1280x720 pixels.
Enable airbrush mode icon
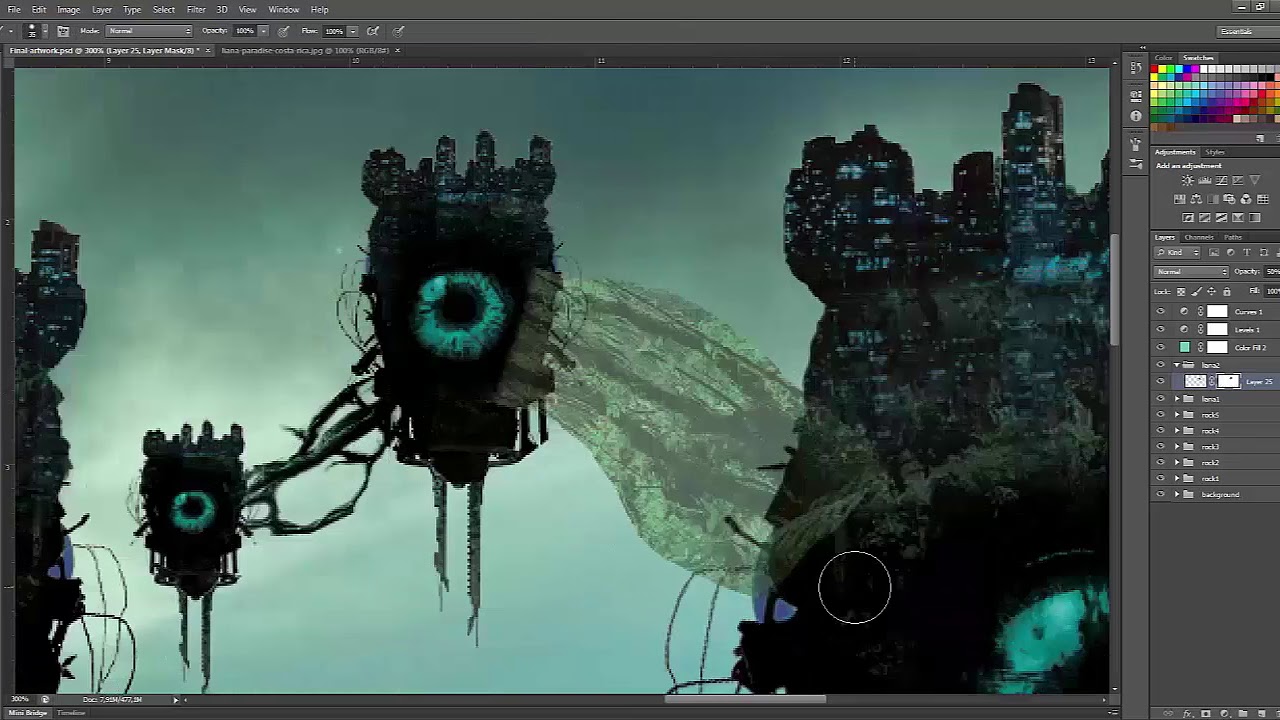(x=372, y=31)
